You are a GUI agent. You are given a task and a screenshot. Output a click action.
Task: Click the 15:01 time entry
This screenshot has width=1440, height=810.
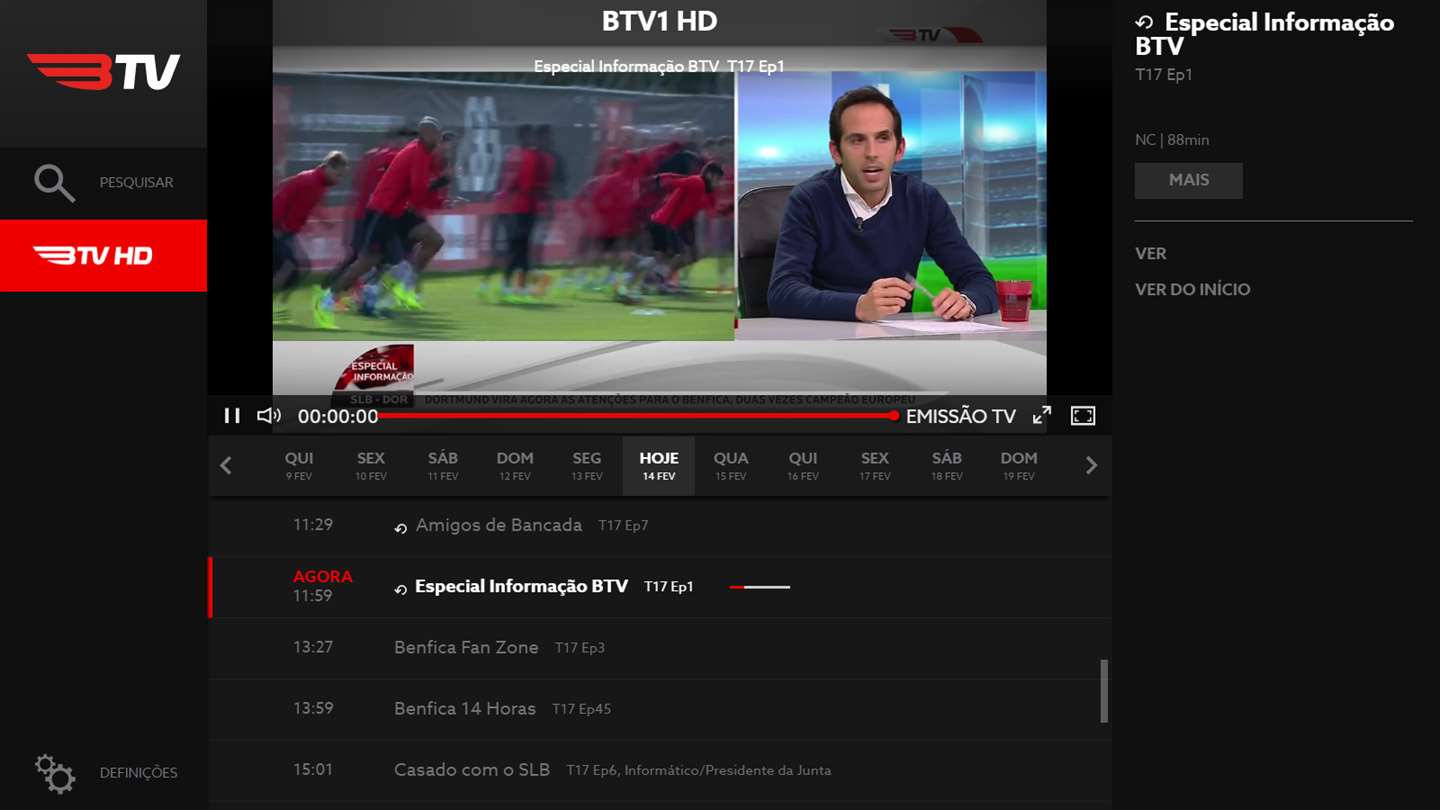313,770
